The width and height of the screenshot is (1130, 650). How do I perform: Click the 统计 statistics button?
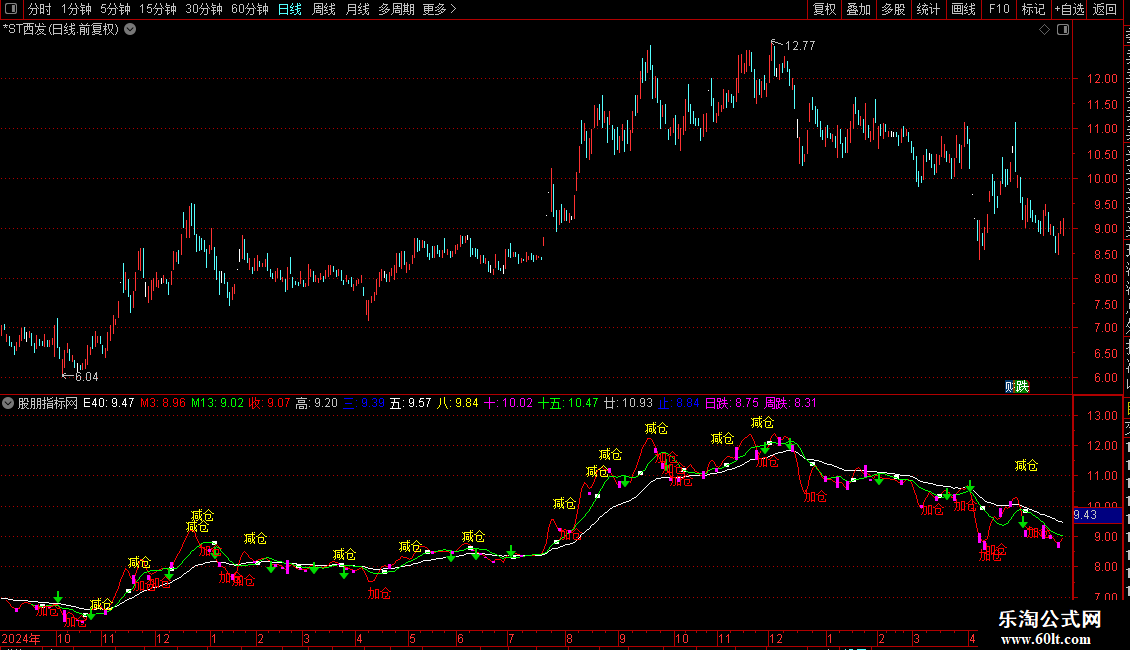tap(927, 9)
